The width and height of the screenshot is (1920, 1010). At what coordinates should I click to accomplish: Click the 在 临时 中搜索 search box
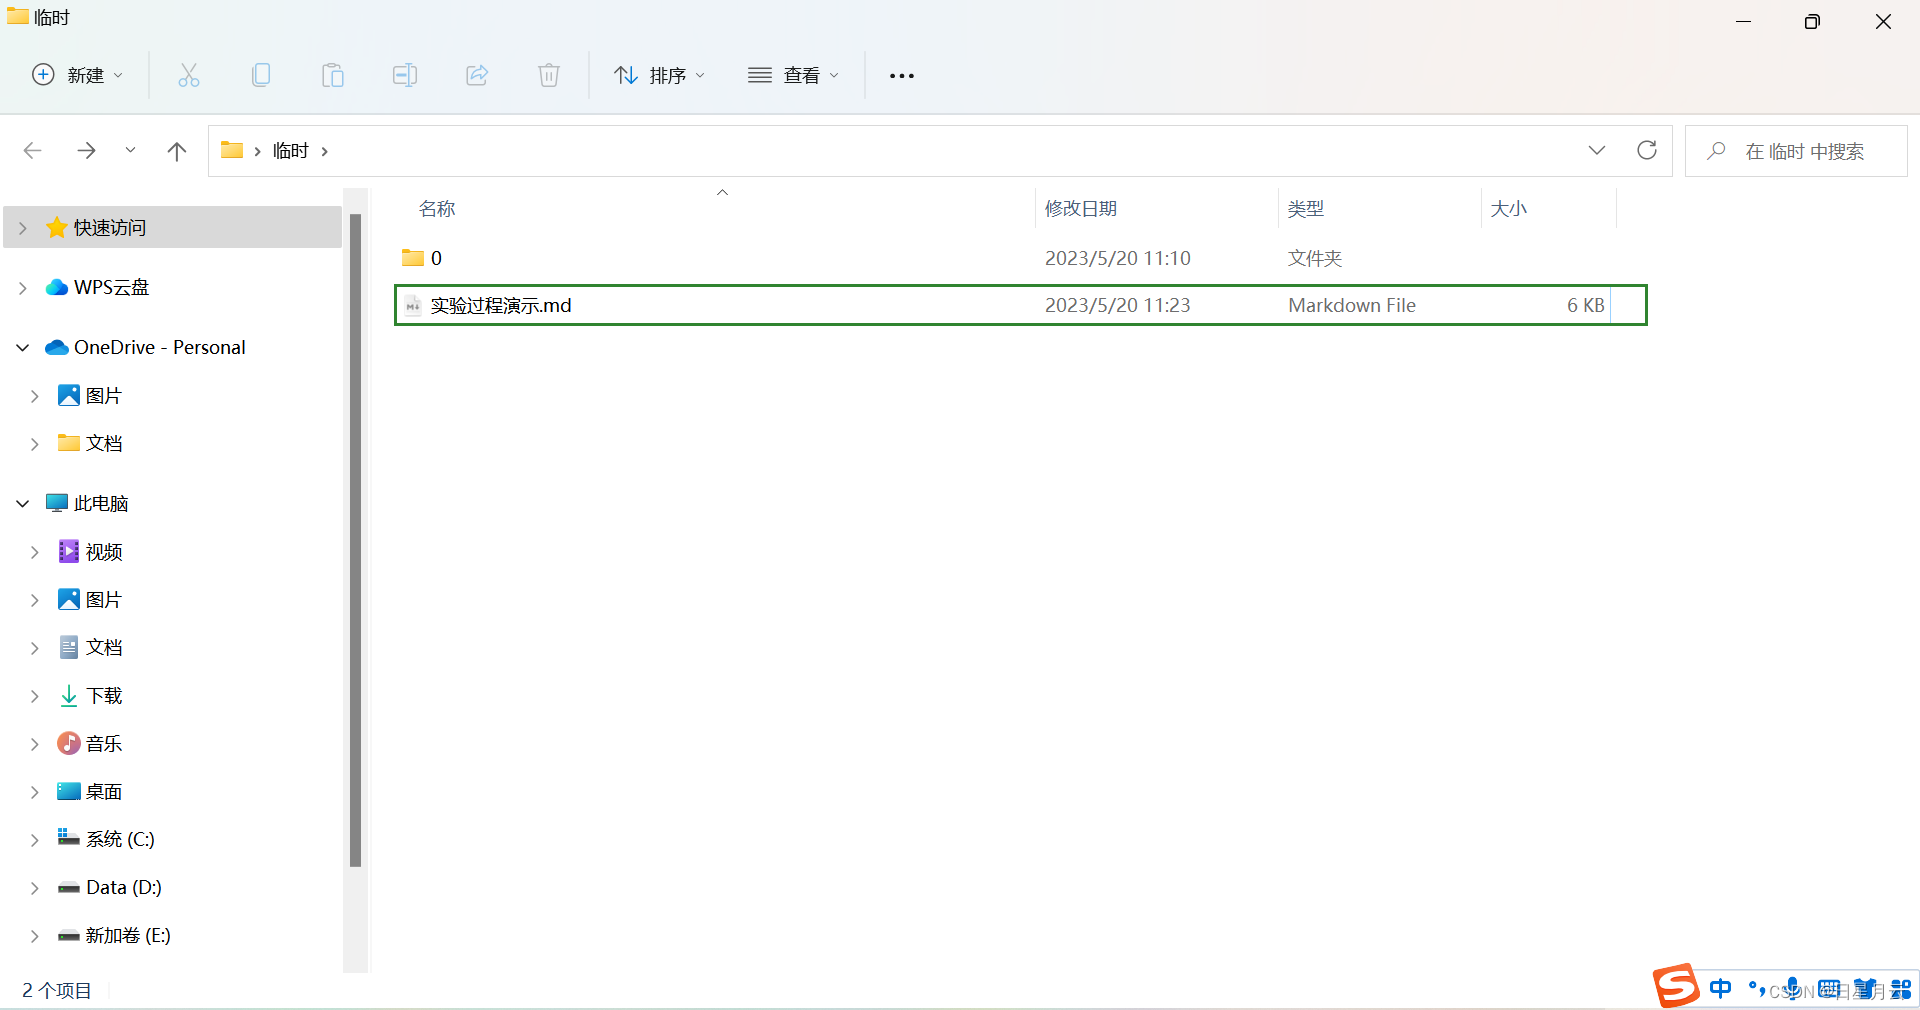[x=1797, y=151]
